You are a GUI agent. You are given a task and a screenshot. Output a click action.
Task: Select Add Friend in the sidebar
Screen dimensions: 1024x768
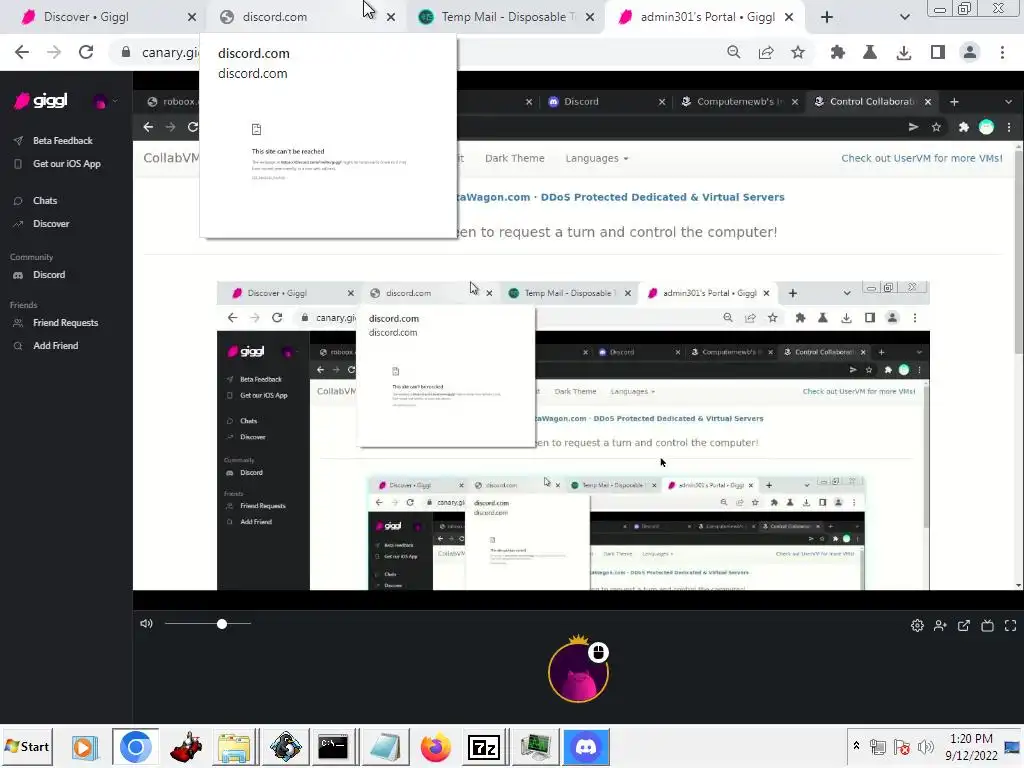pos(56,346)
